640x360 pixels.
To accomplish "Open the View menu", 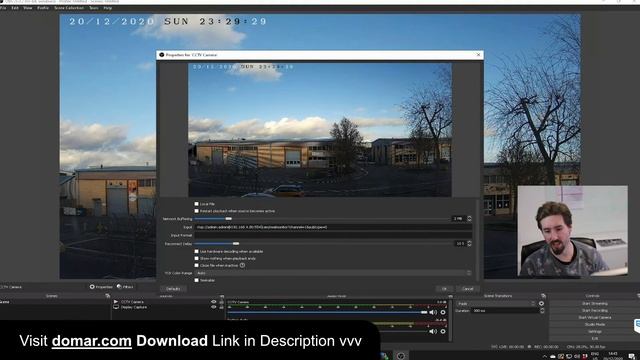I will click(28, 8).
